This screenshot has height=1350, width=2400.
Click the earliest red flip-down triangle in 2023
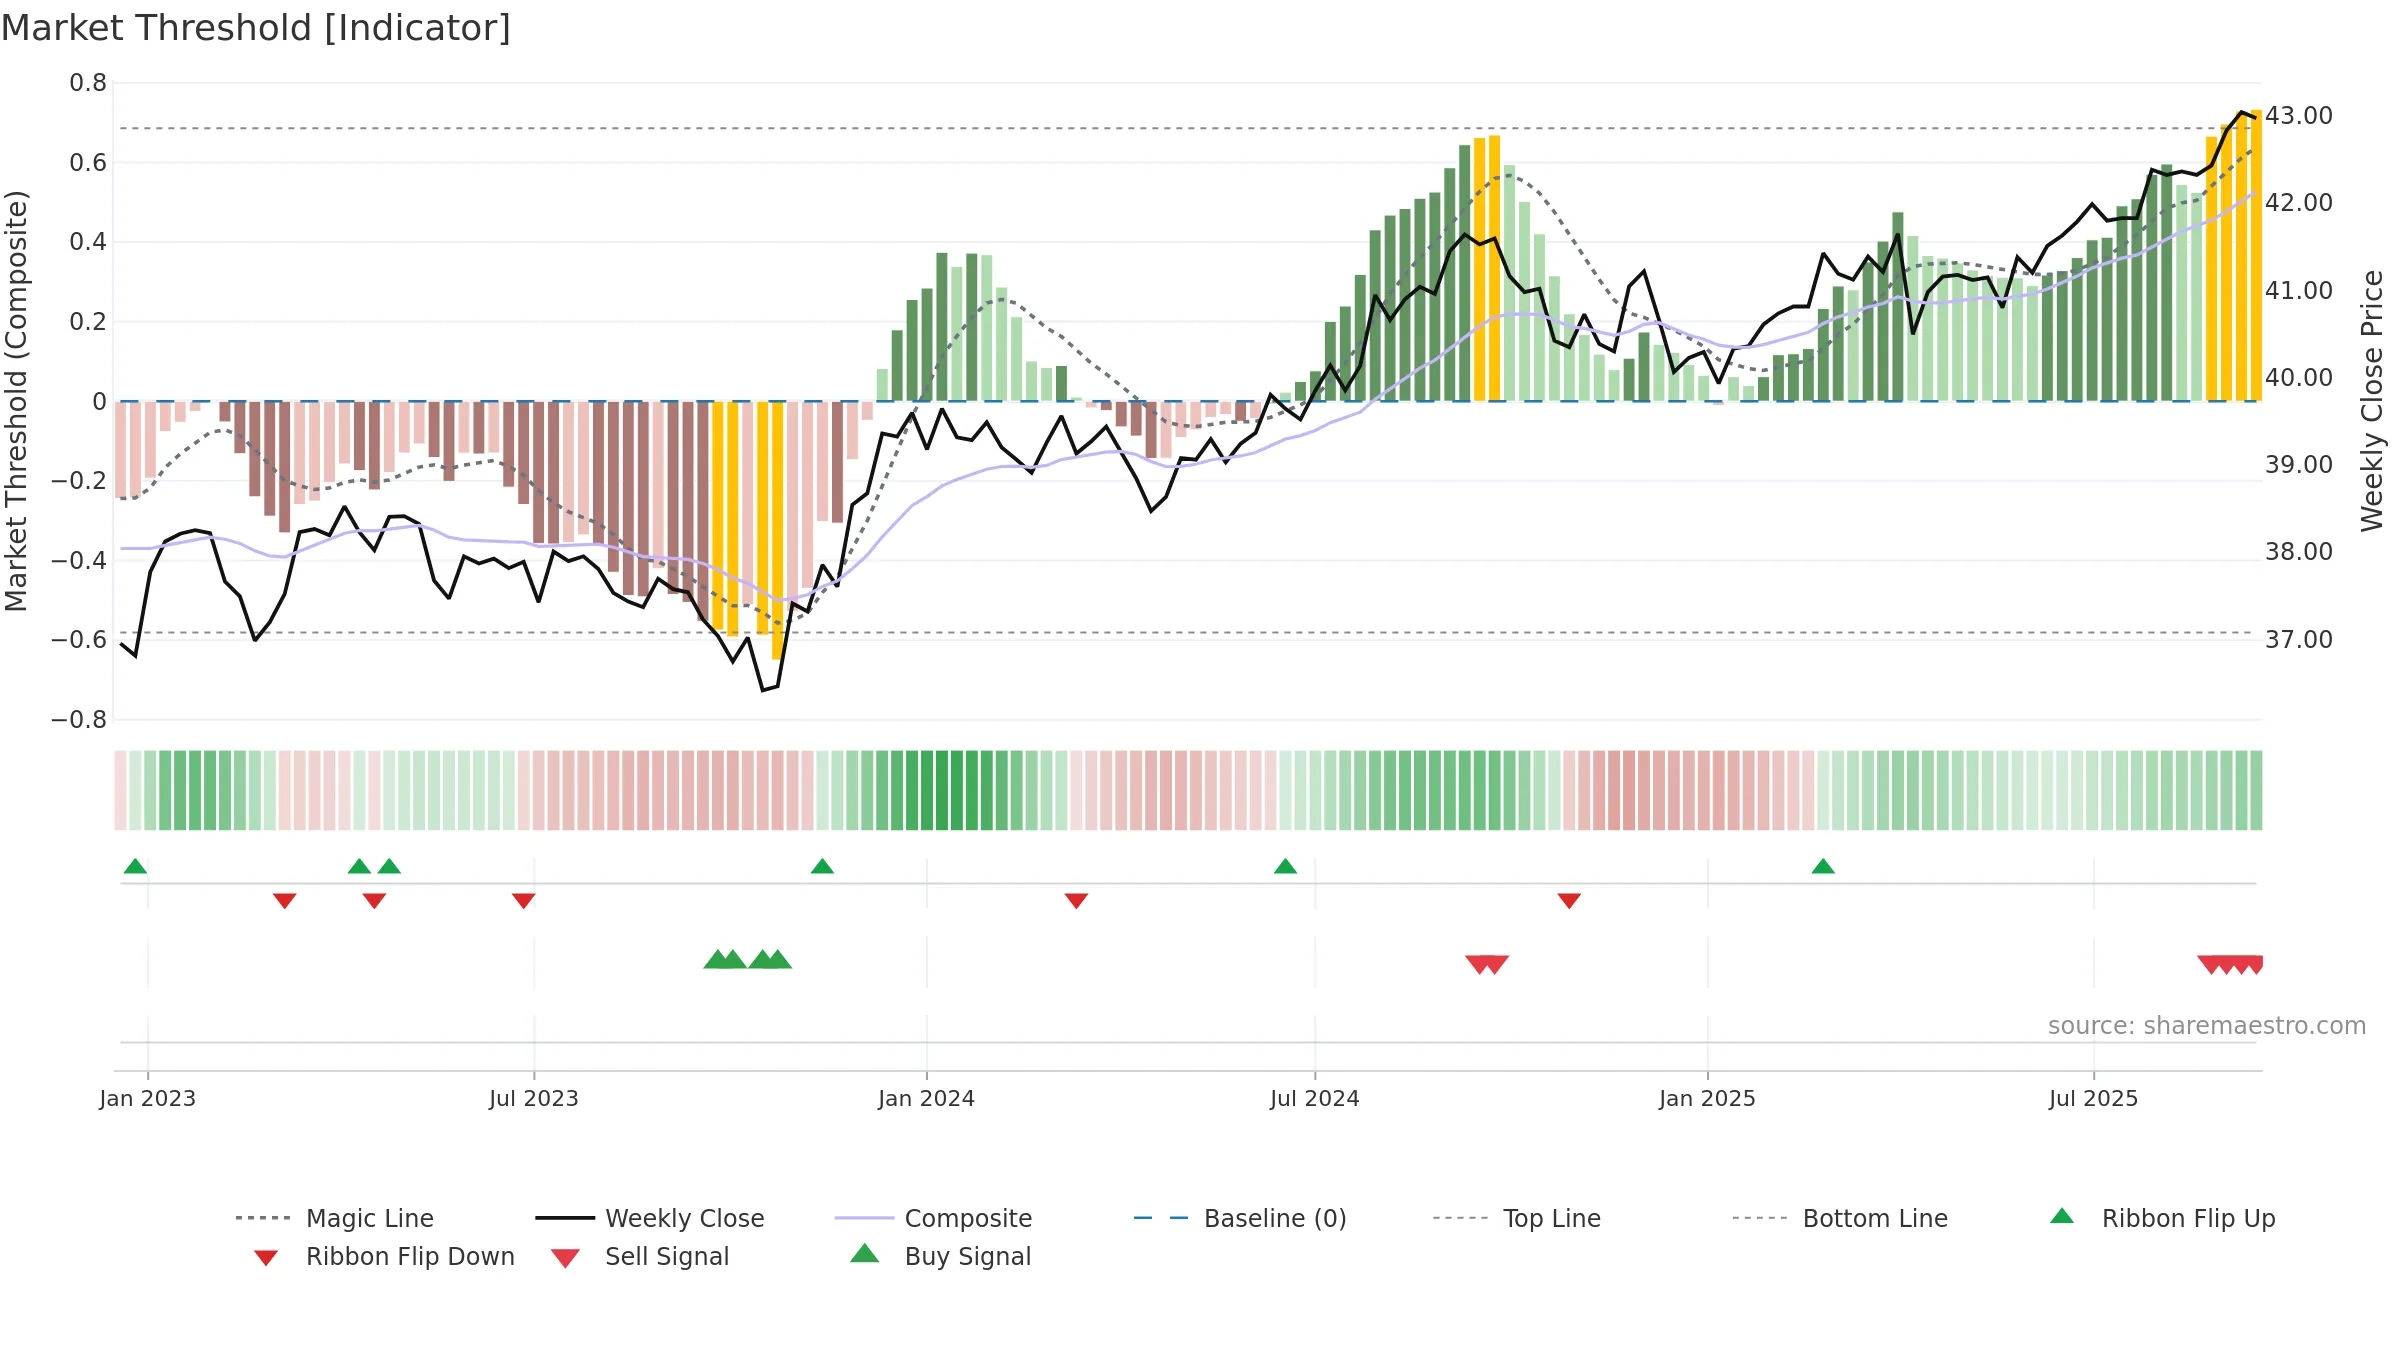pyautogui.click(x=284, y=901)
